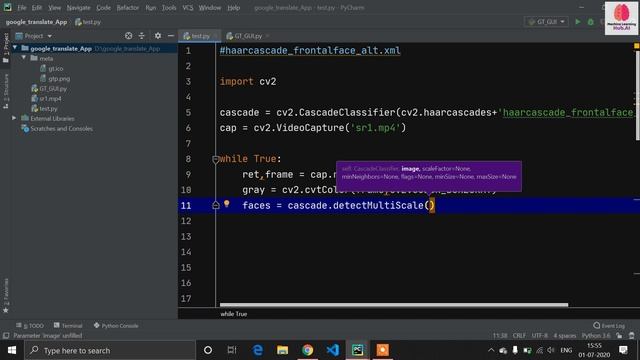This screenshot has height=360, width=640.
Task: Toggle the Favorites tool window sidebar tab
Action: (6, 295)
